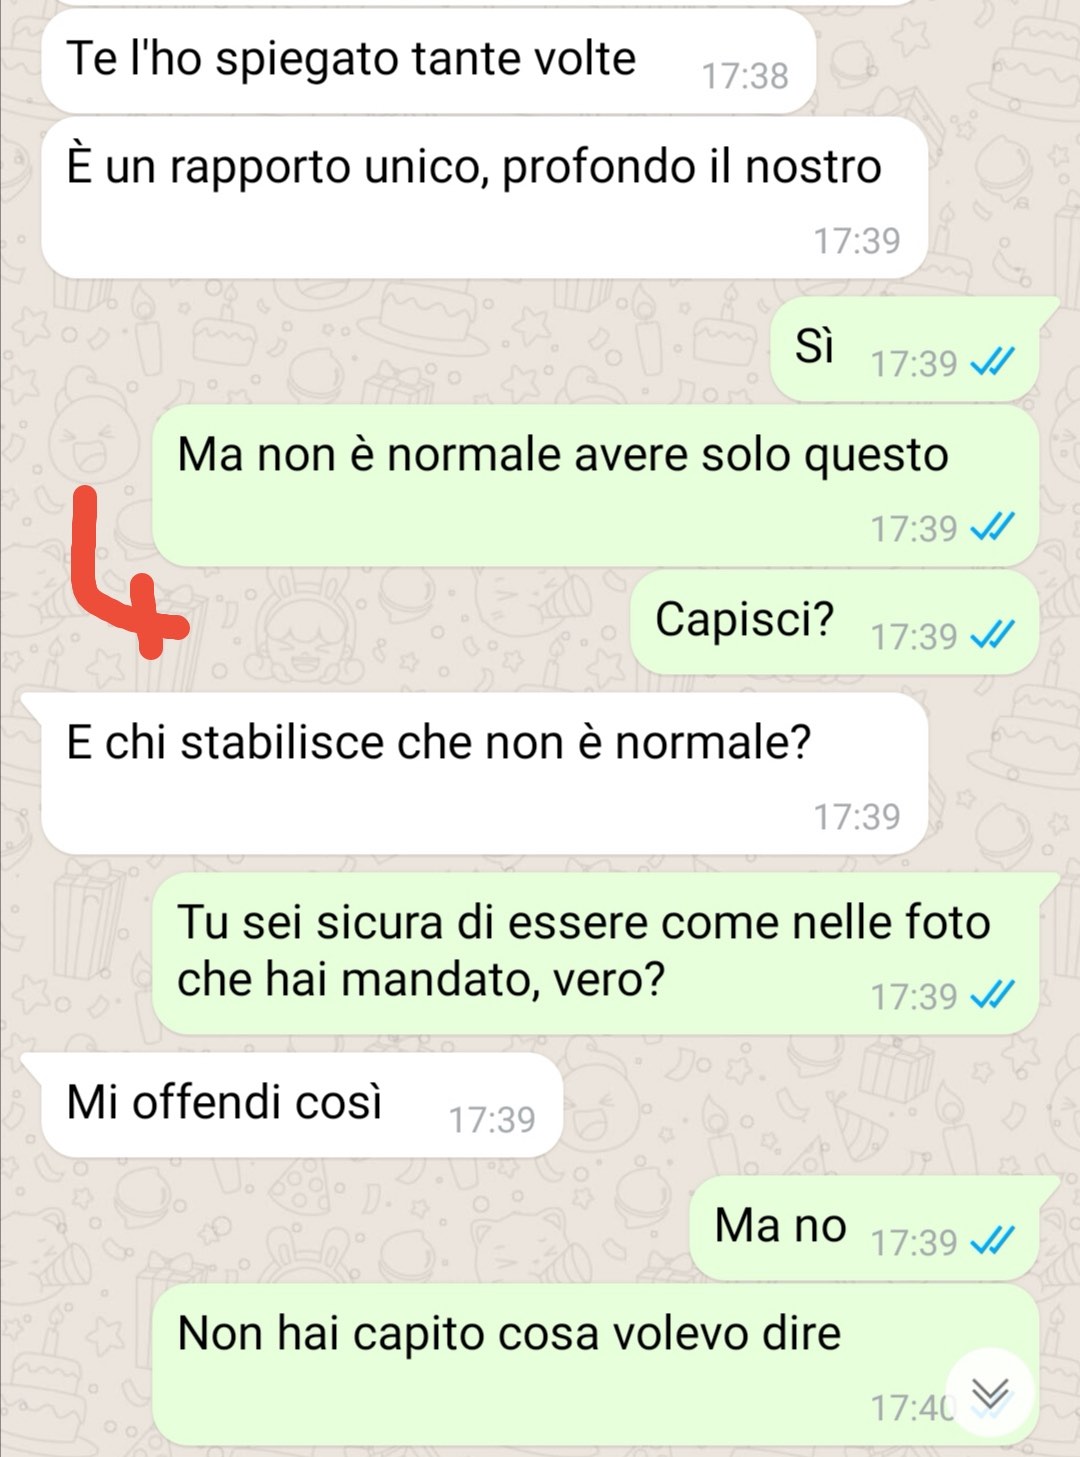Tap the scroll-to-bottom double chevron button
1080x1457 pixels.
click(989, 1393)
